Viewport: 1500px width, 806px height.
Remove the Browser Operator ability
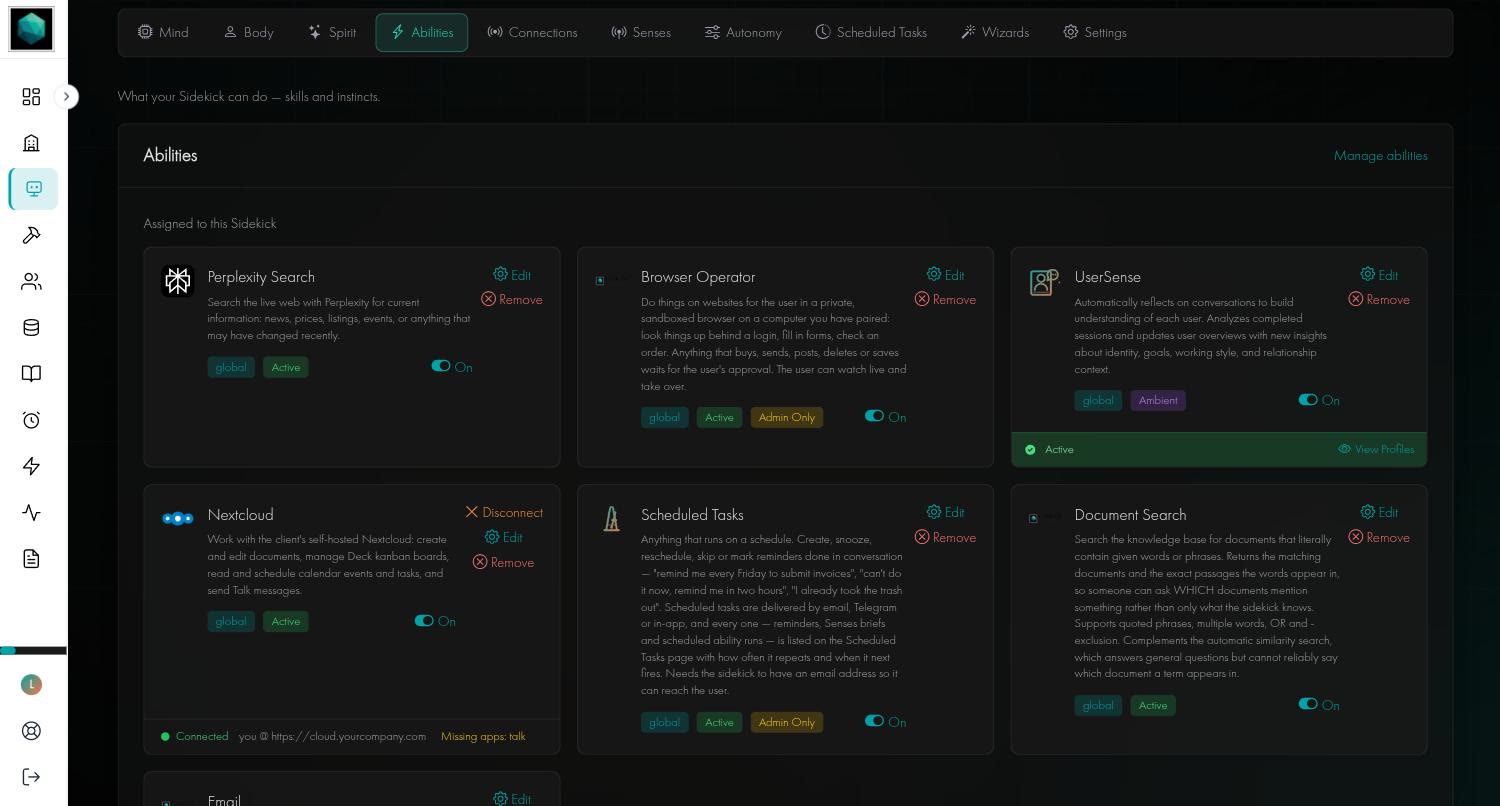tap(945, 299)
